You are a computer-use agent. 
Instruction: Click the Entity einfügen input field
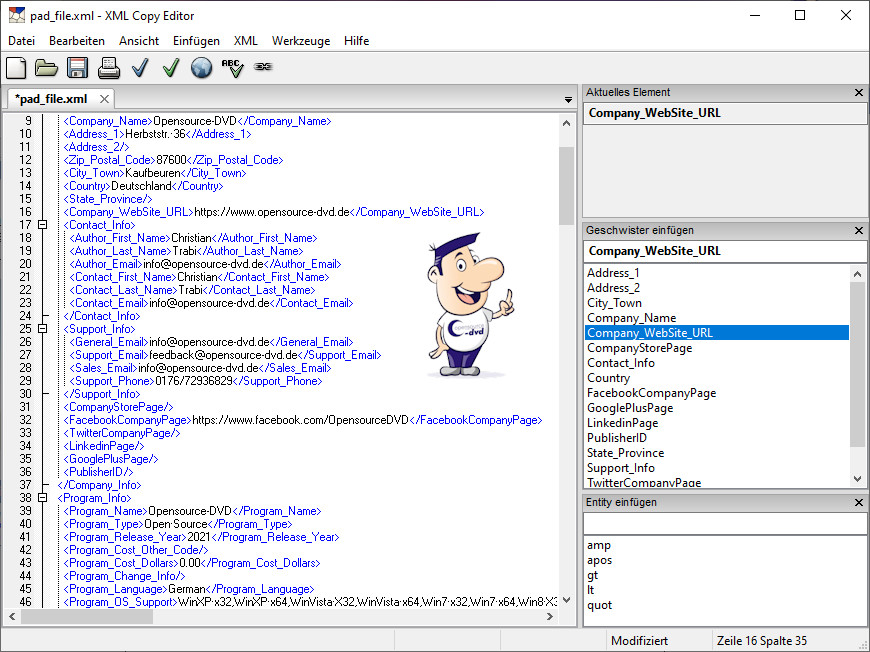pos(725,523)
